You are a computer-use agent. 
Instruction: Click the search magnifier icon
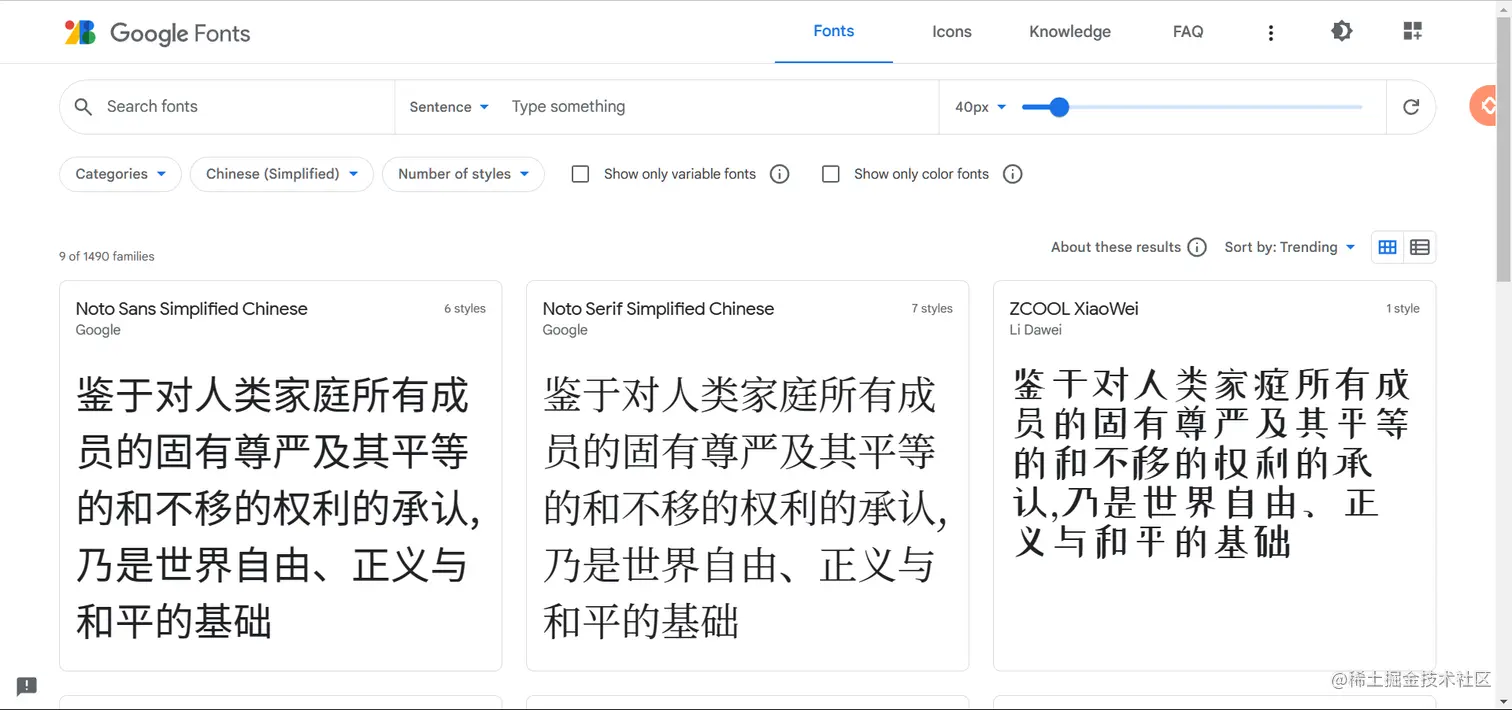(x=84, y=107)
